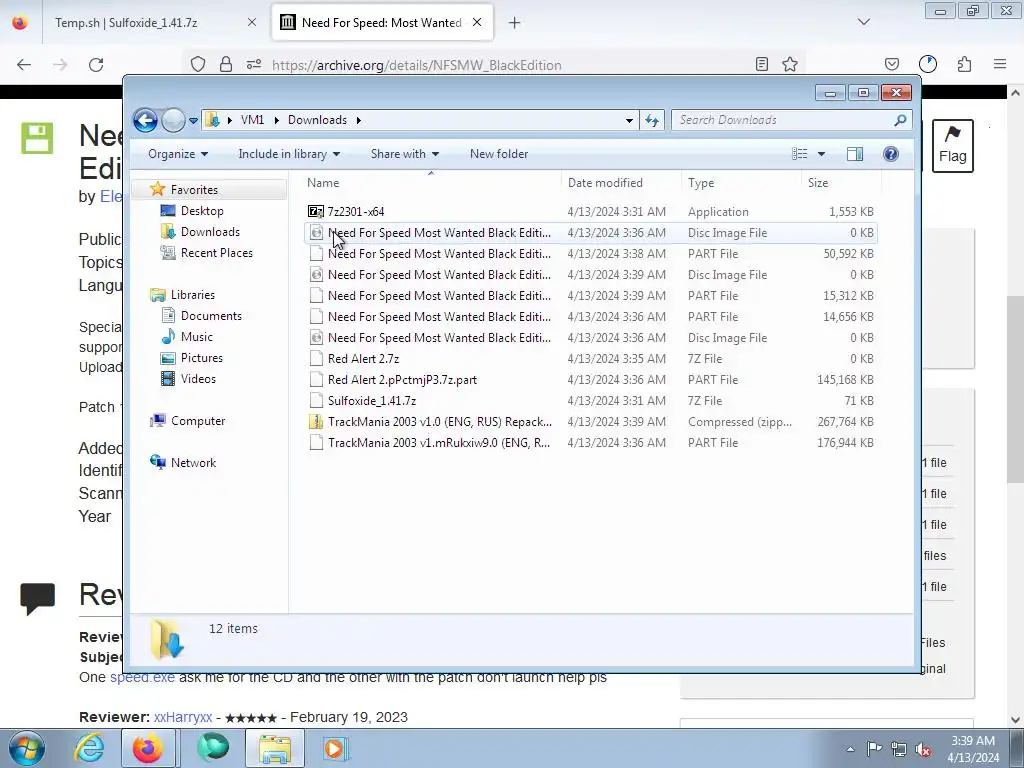Select the Need For Speed 15,312 KB PART file
1024x768 pixels.
[x=590, y=296]
